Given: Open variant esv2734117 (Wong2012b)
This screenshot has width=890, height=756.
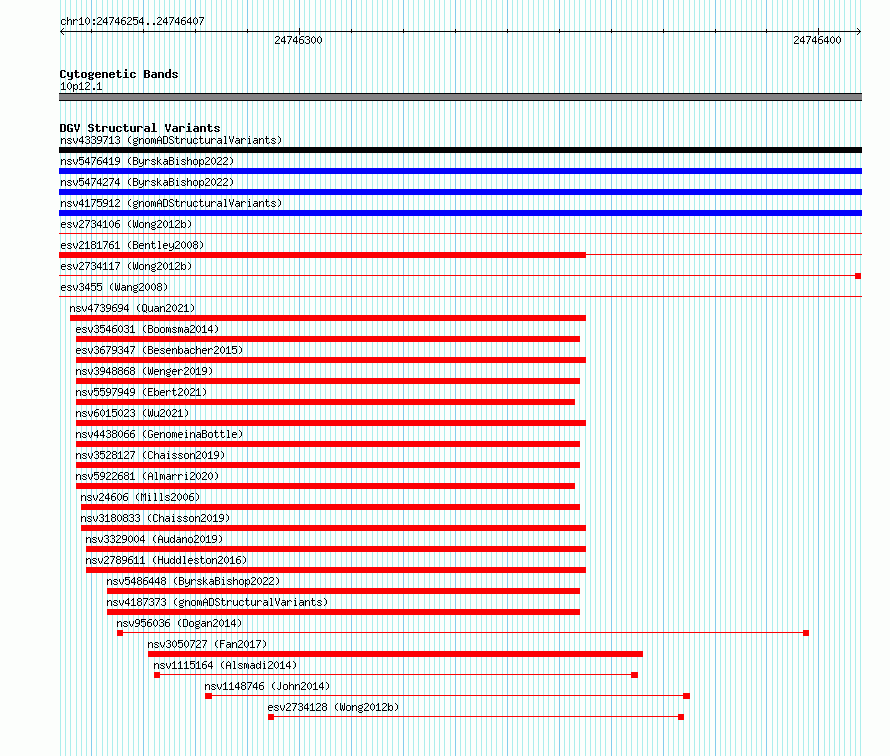Looking at the screenshot, I should tap(126, 266).
